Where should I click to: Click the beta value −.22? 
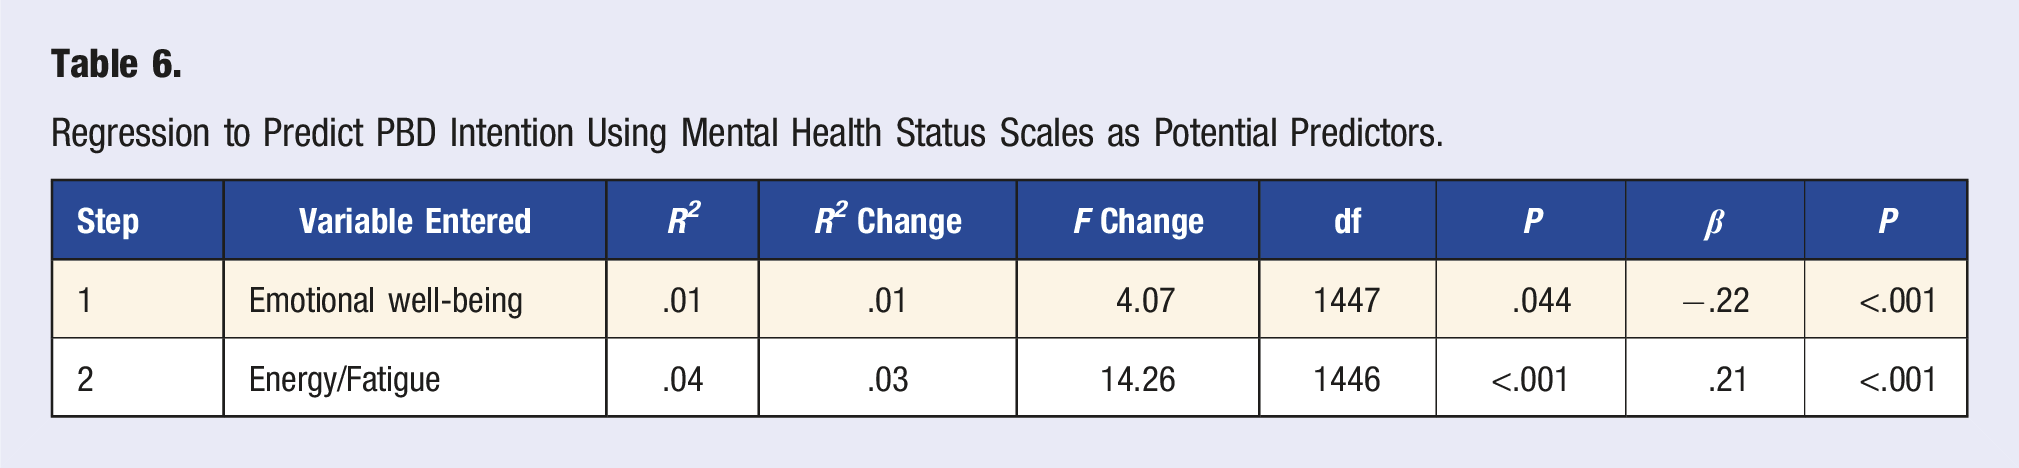click(x=1716, y=300)
